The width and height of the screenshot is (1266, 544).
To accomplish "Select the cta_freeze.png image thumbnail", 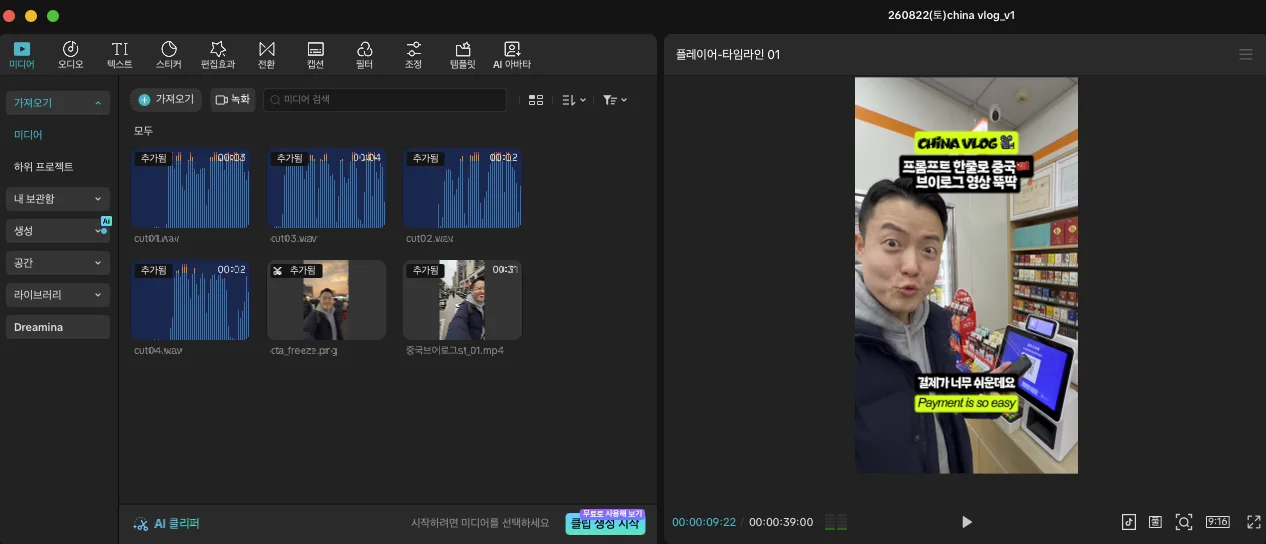I will tap(326, 300).
